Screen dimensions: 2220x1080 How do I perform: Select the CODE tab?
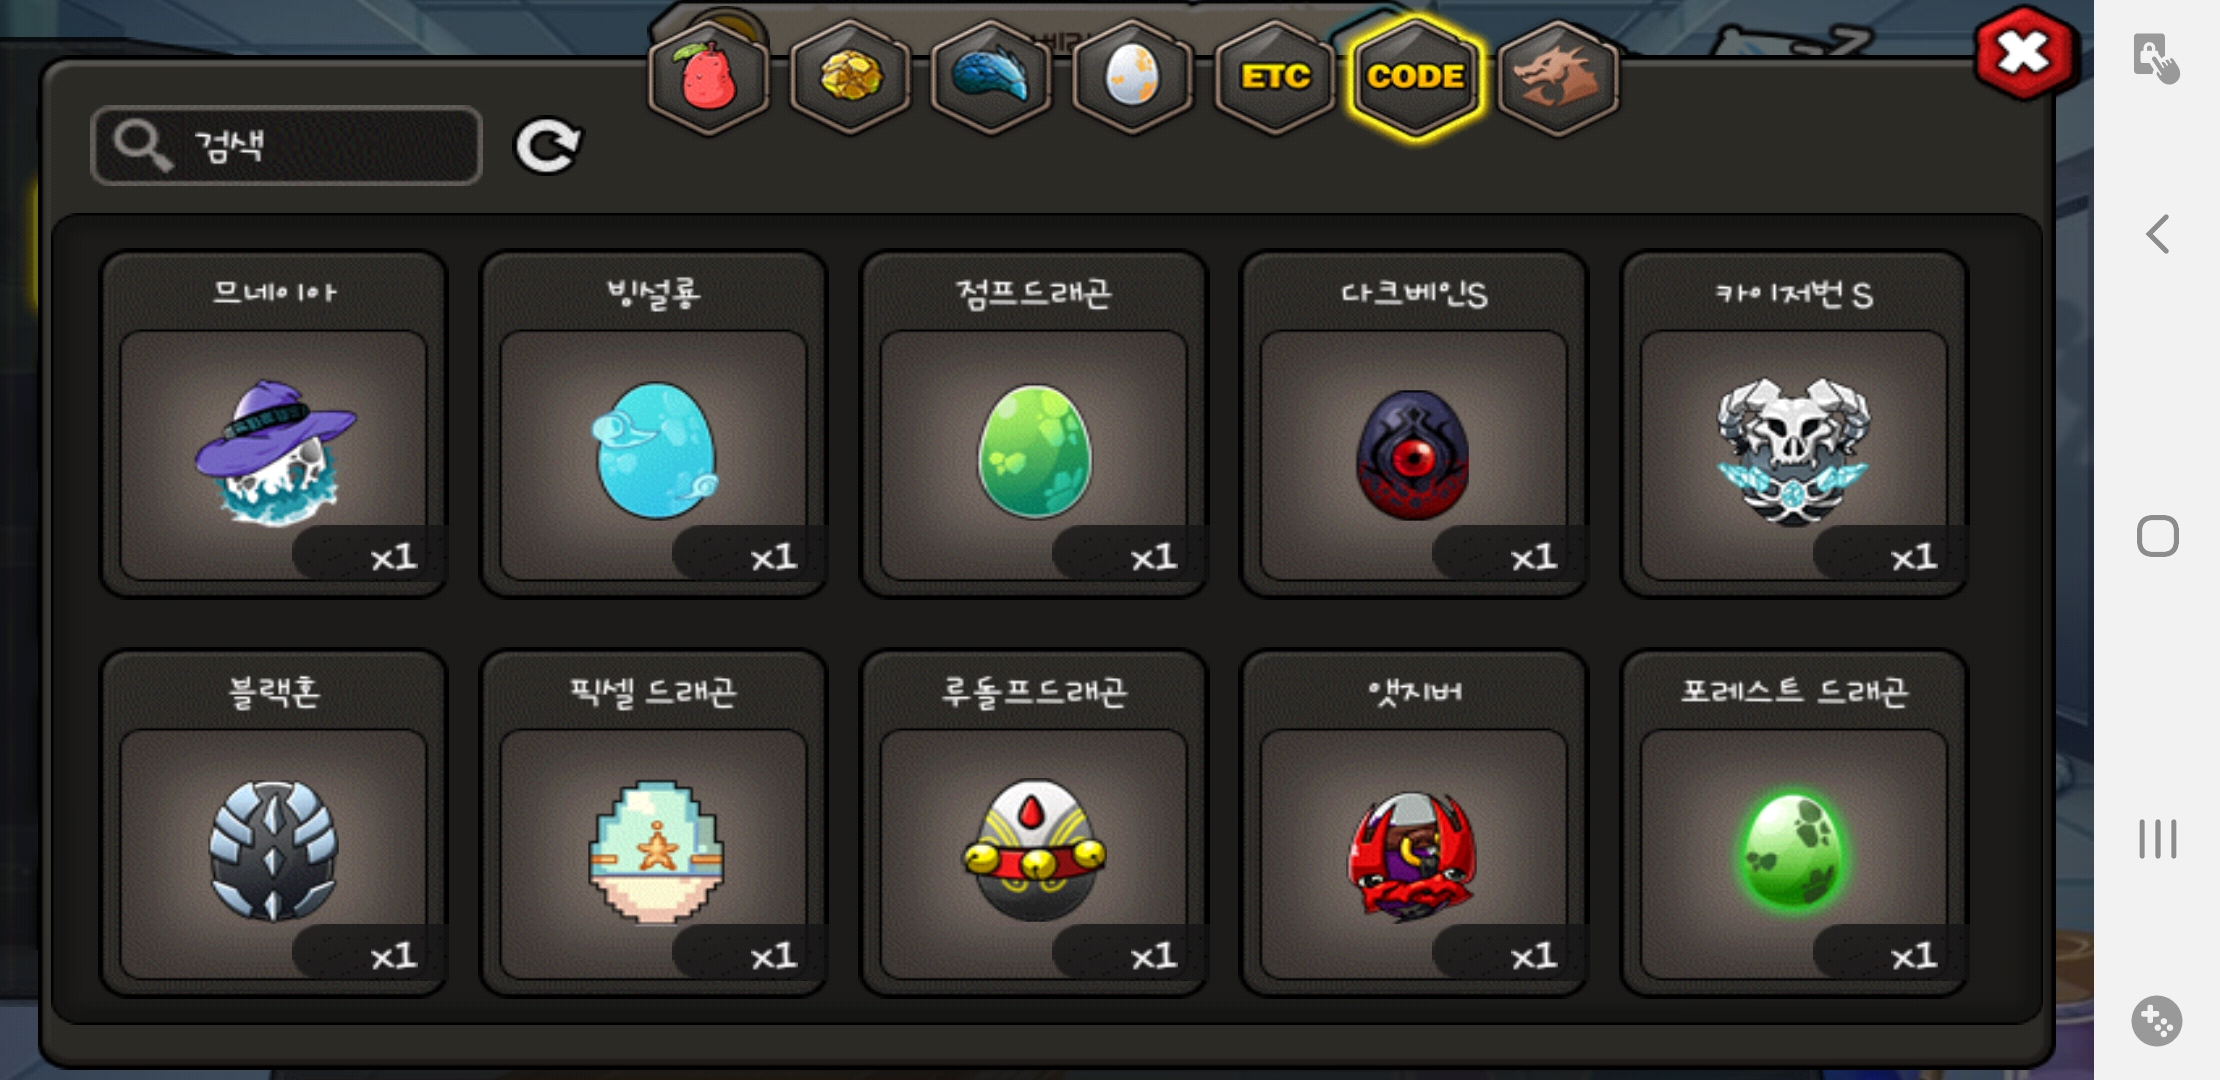1416,78
